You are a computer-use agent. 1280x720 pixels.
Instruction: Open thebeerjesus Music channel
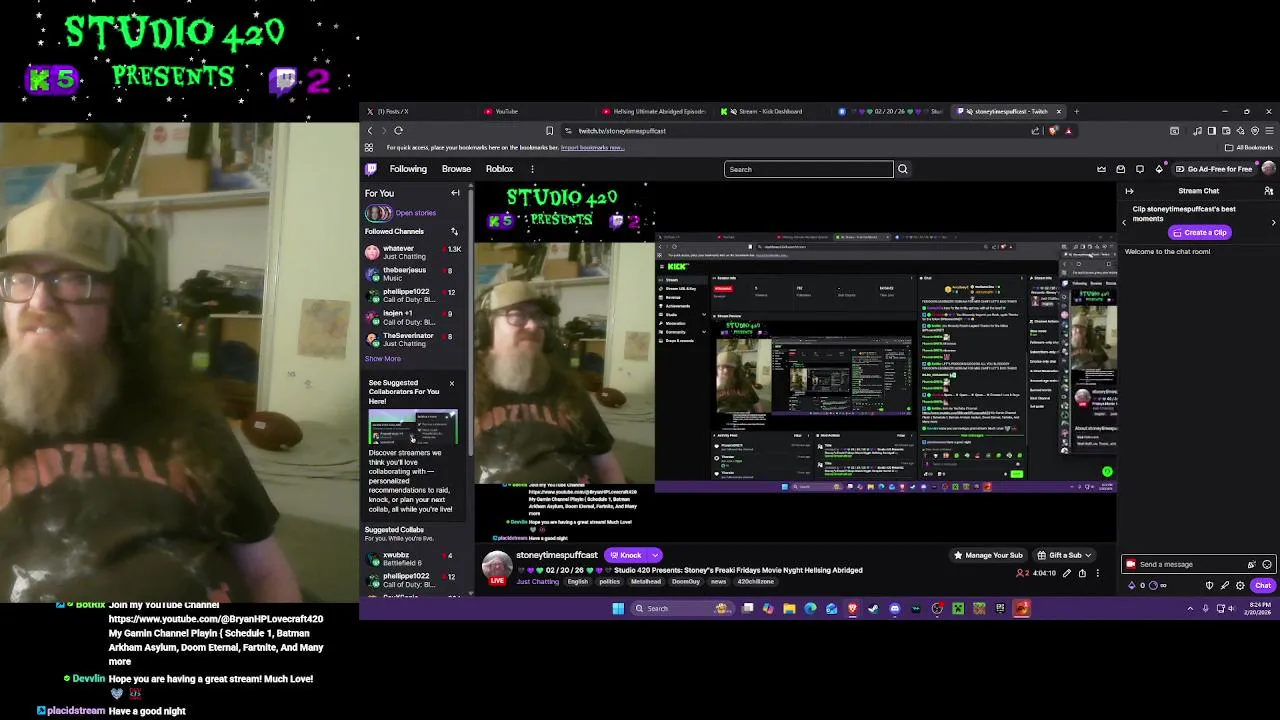[x=412, y=274]
